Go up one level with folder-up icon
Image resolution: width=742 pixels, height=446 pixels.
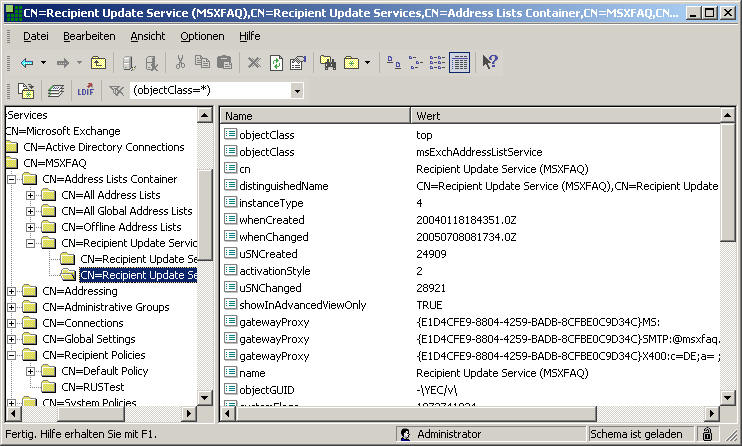point(98,62)
